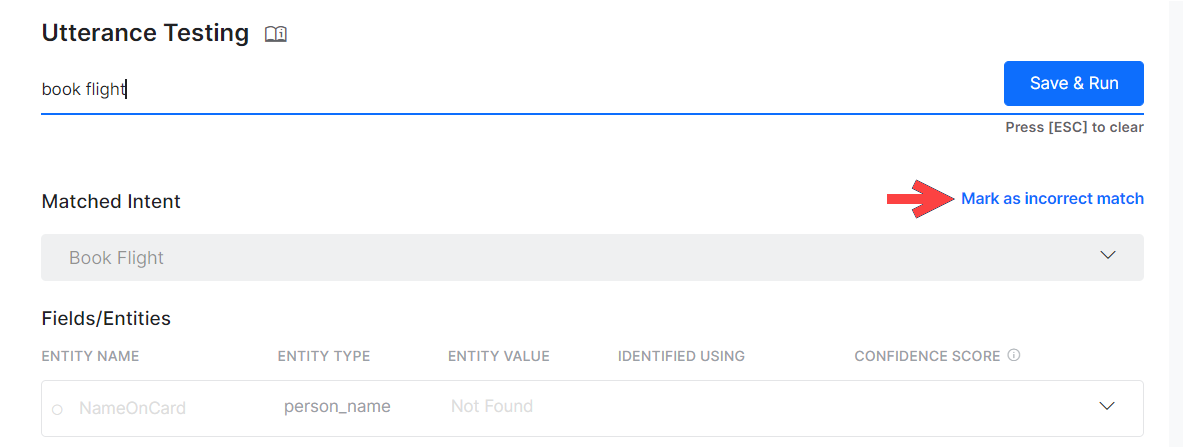This screenshot has height=448, width=1184.
Task: Open the Book Flight matched intent dropdown
Action: click(591, 258)
